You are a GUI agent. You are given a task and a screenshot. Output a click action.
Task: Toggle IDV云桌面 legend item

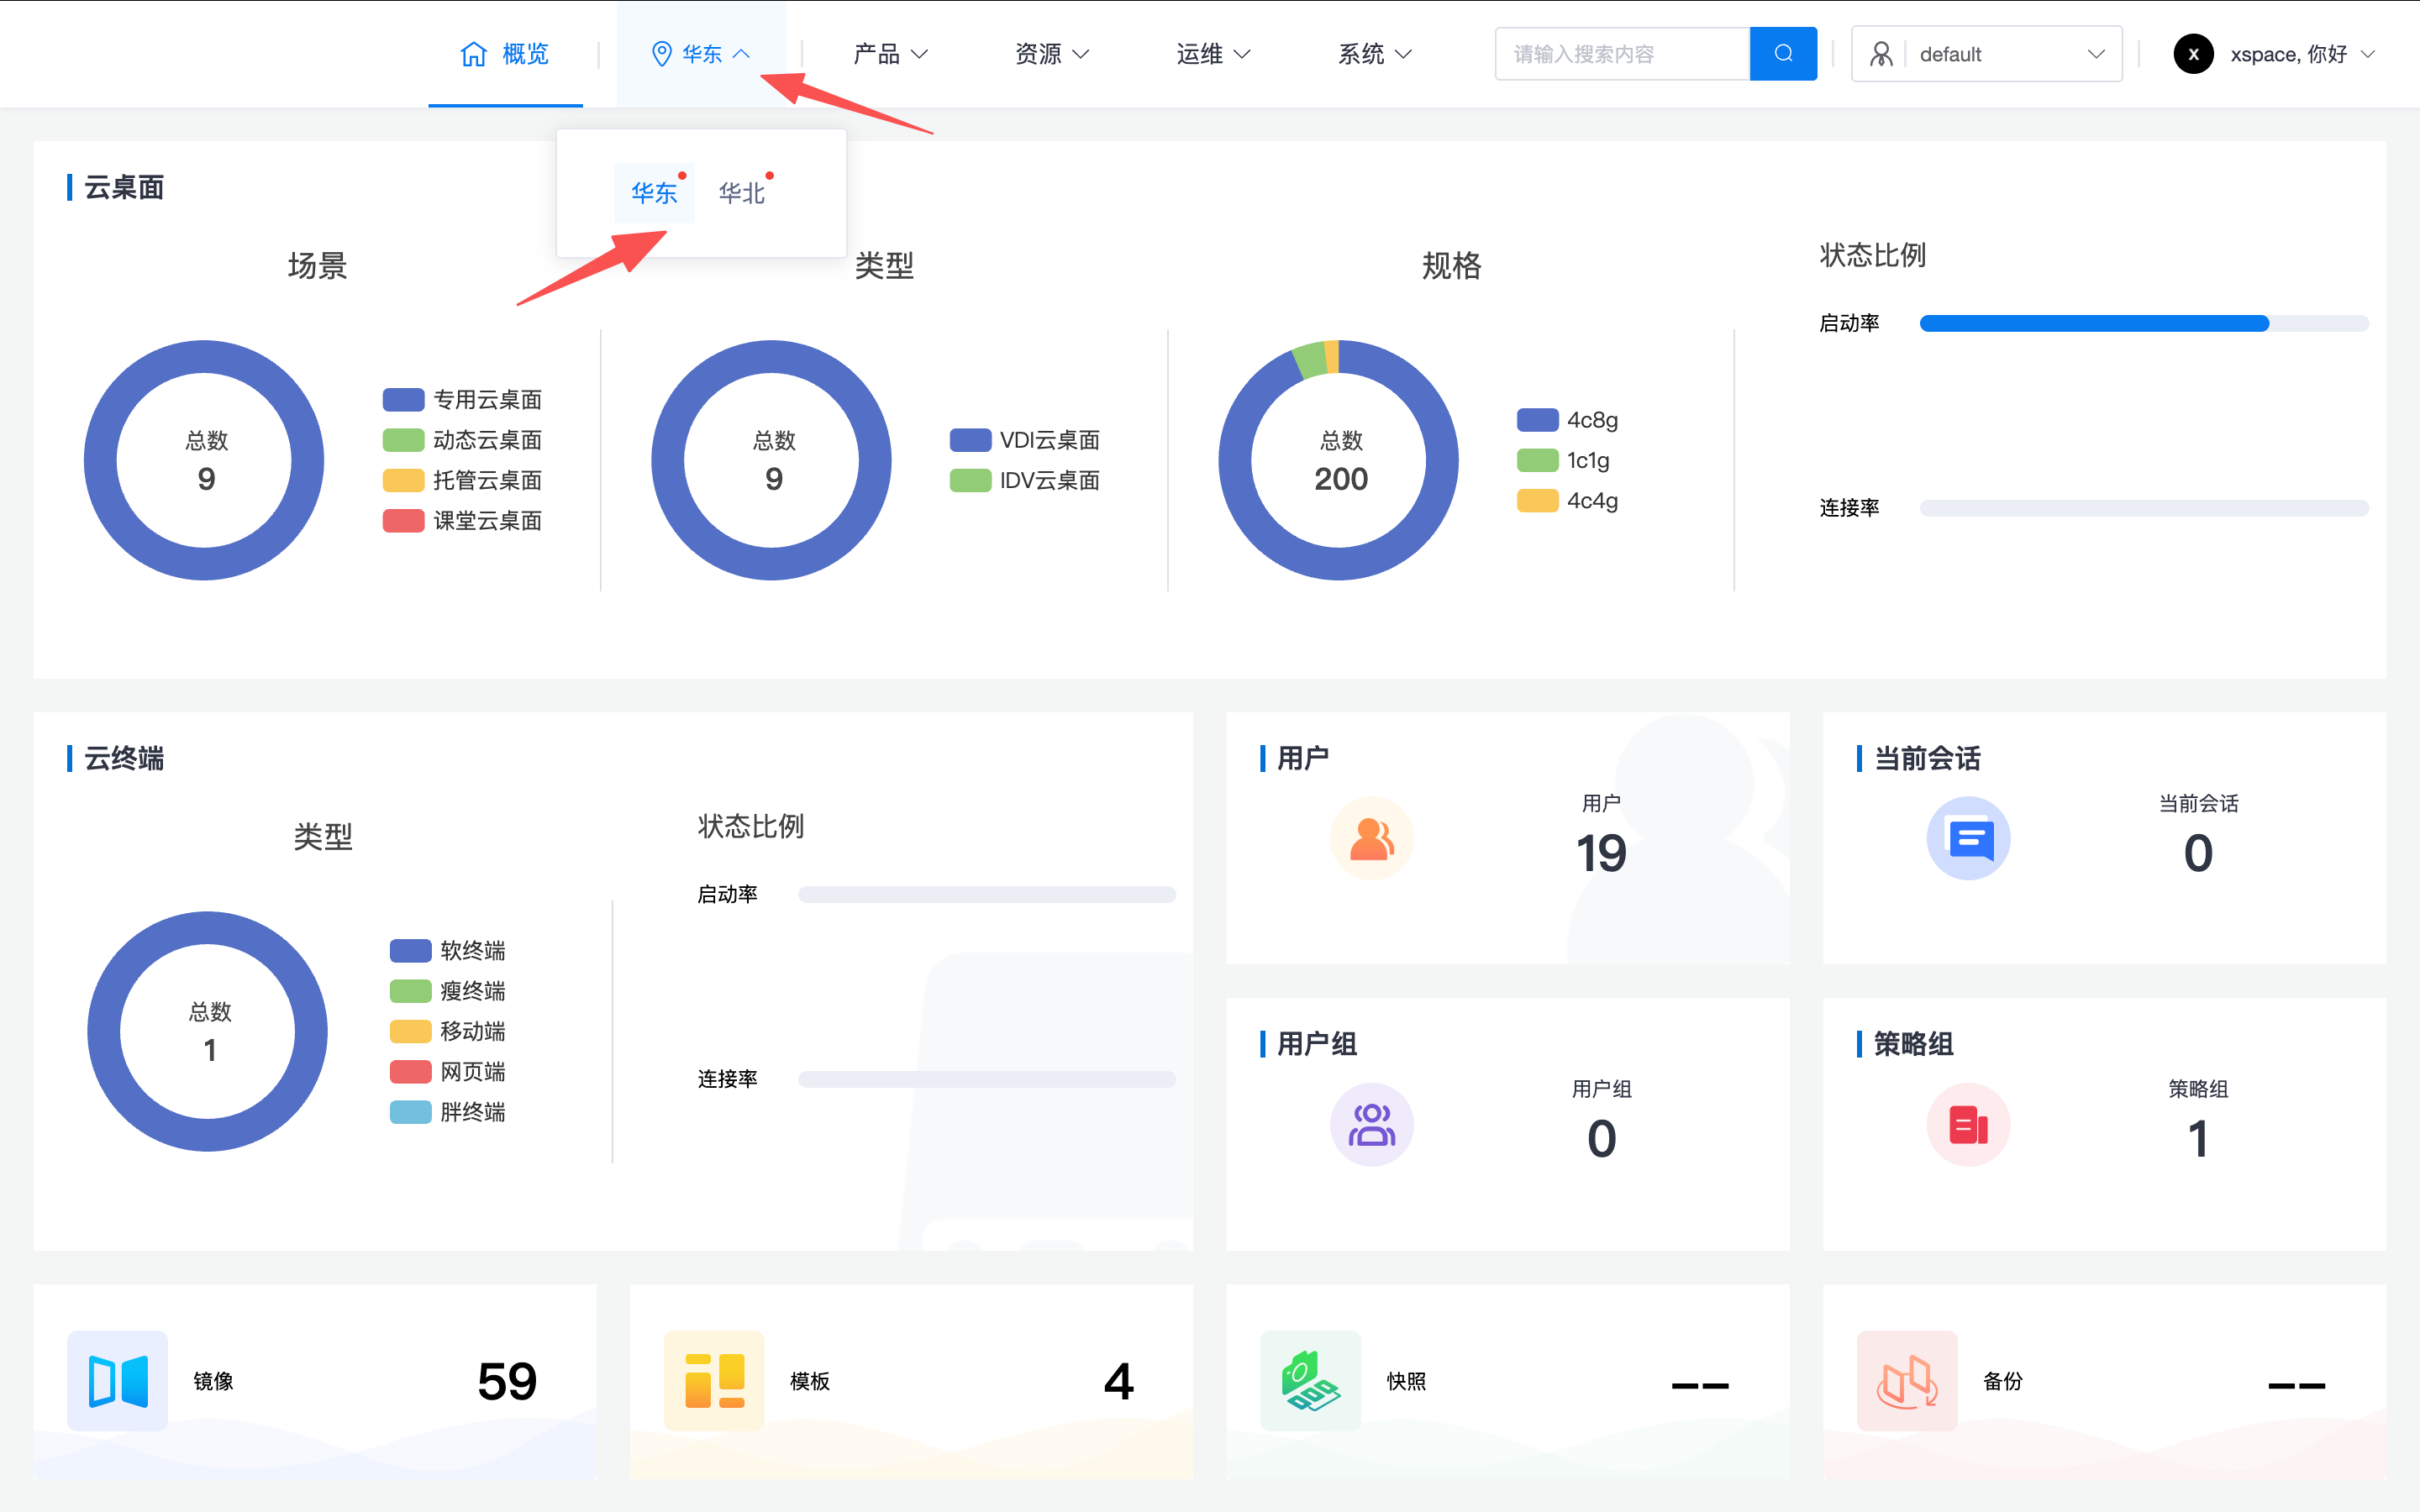[1048, 481]
